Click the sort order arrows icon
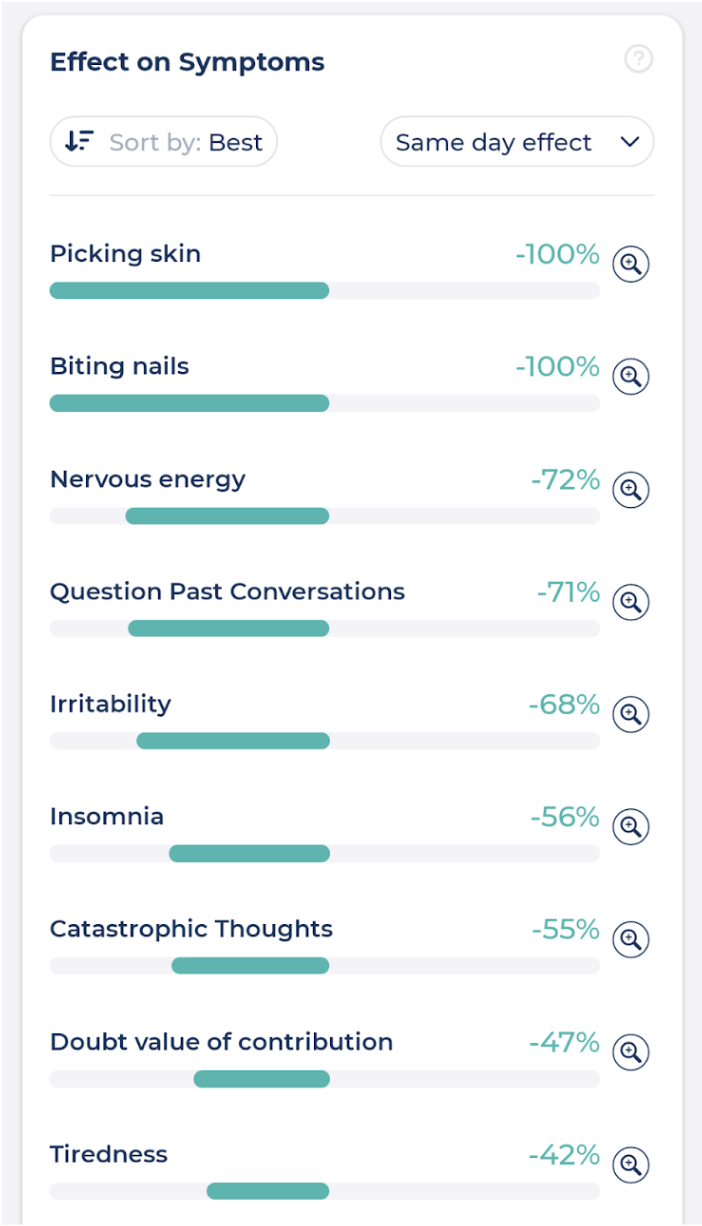702x1226 pixels. [x=79, y=142]
